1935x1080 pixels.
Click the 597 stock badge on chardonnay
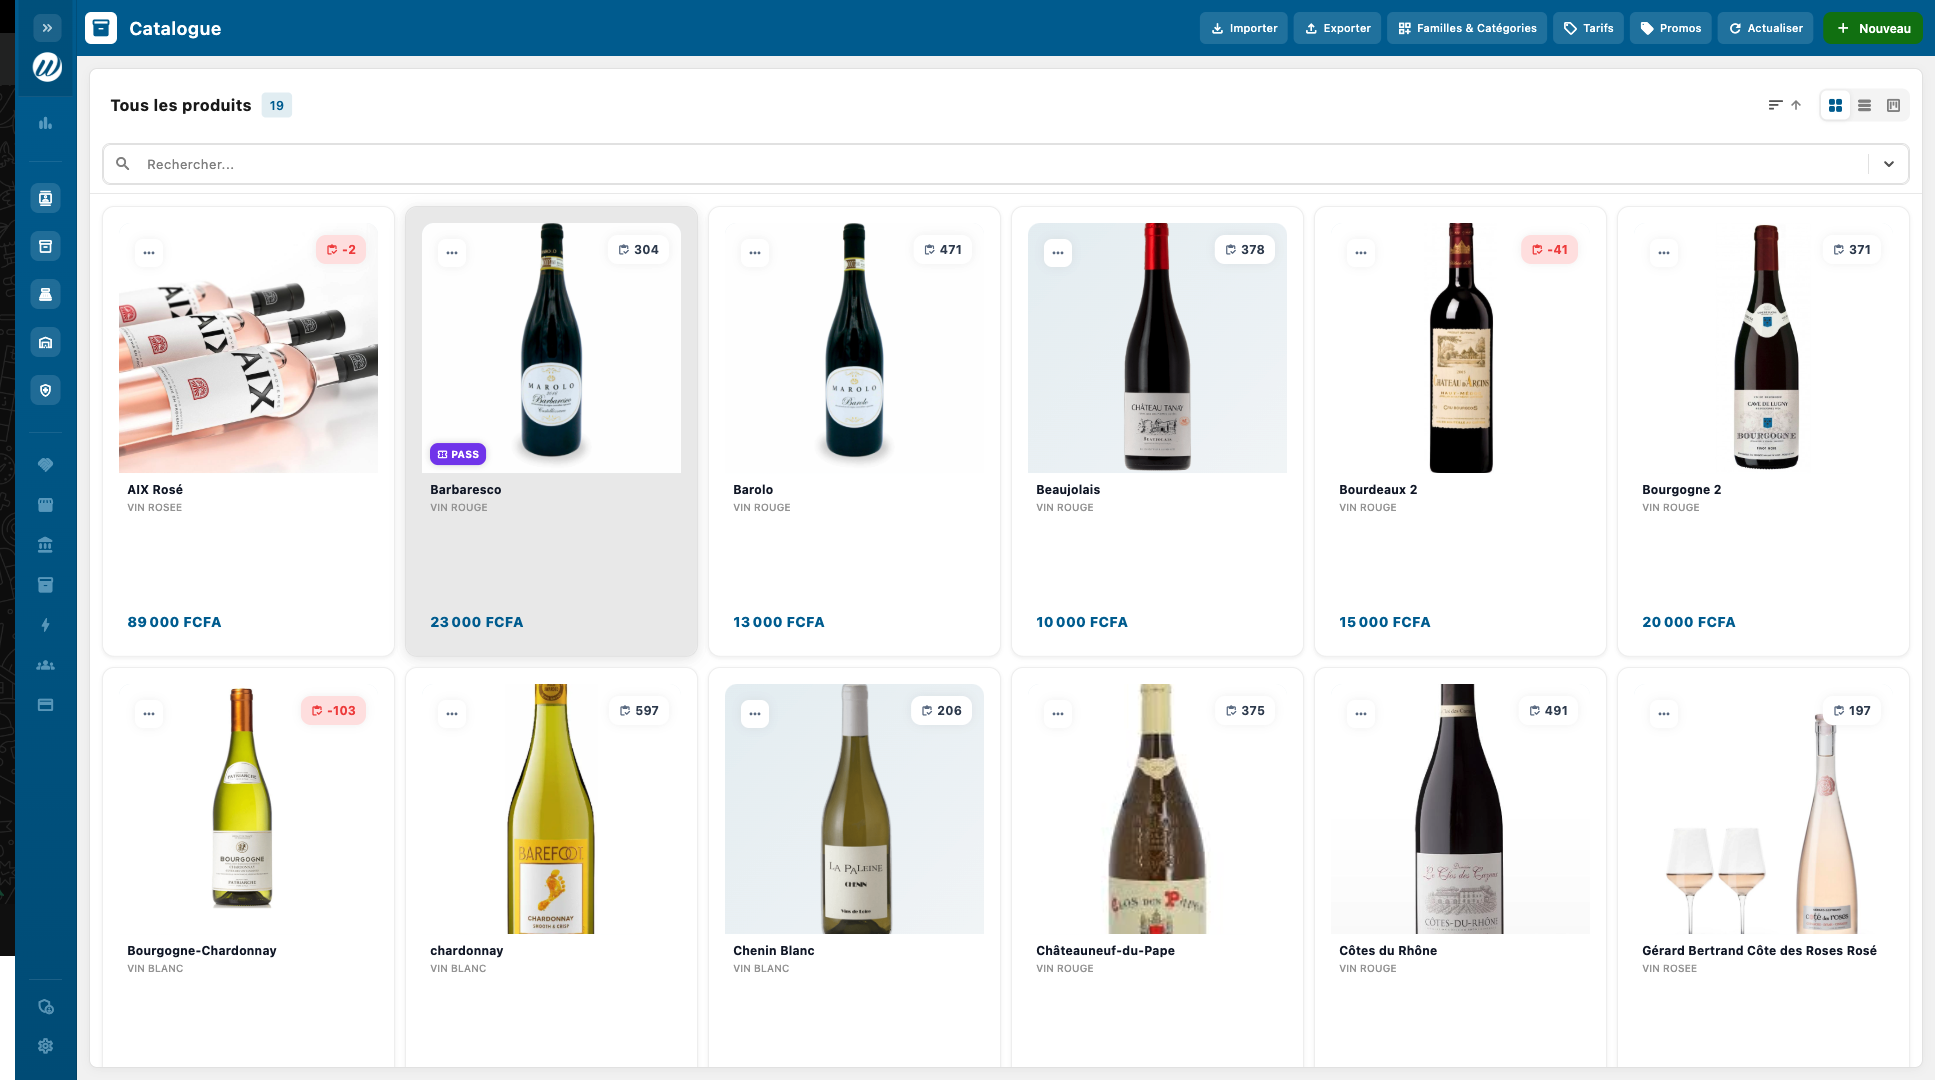click(x=638, y=711)
